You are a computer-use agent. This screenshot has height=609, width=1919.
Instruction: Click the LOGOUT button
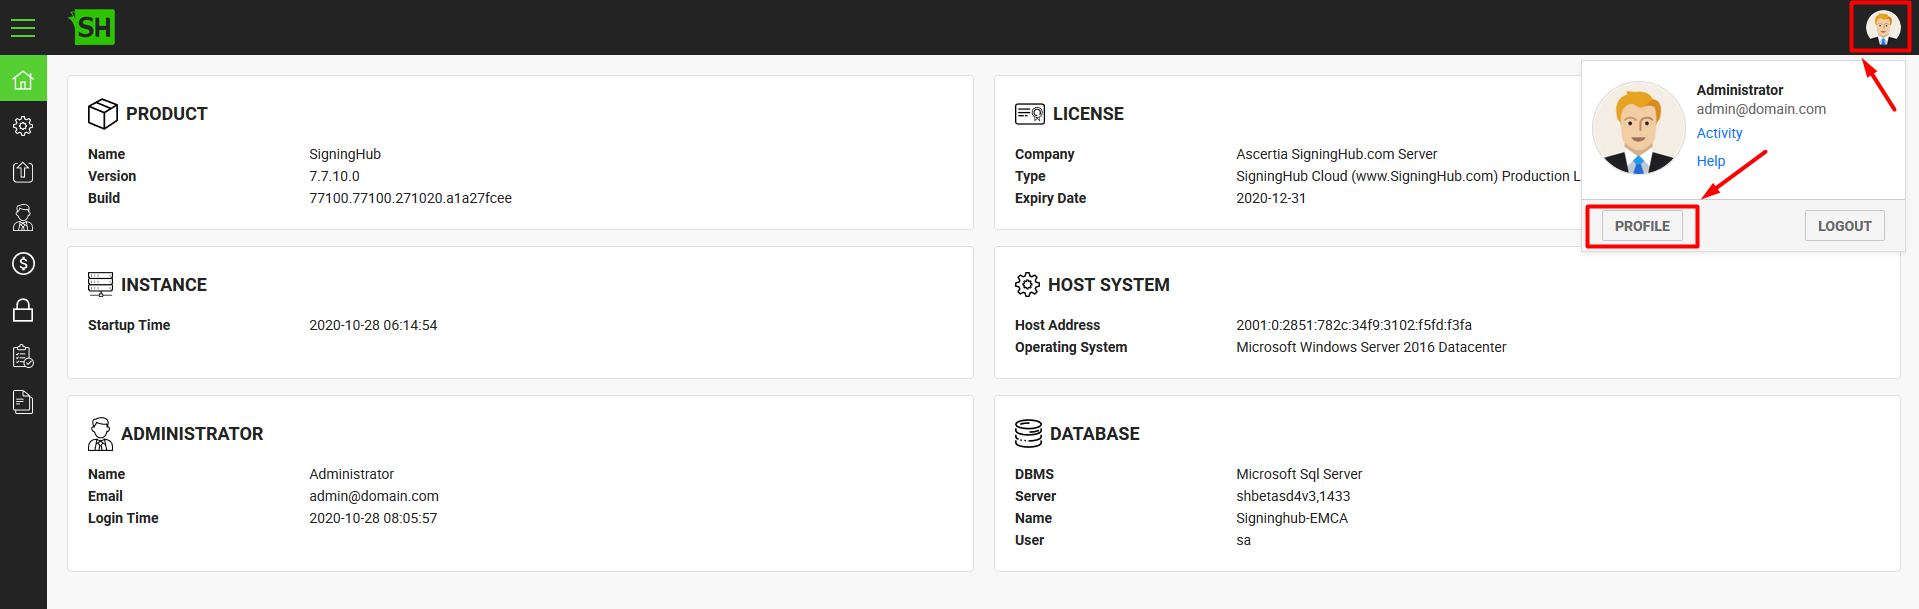1845,226
